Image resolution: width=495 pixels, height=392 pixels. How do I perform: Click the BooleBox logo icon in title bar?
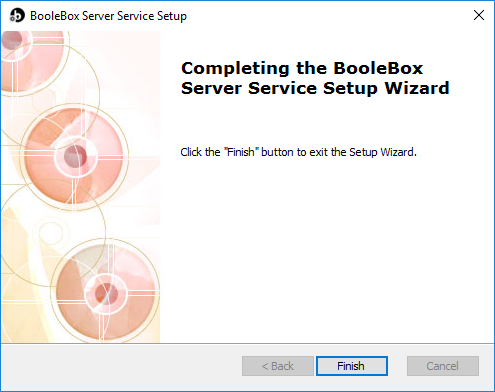pyautogui.click(x=17, y=16)
